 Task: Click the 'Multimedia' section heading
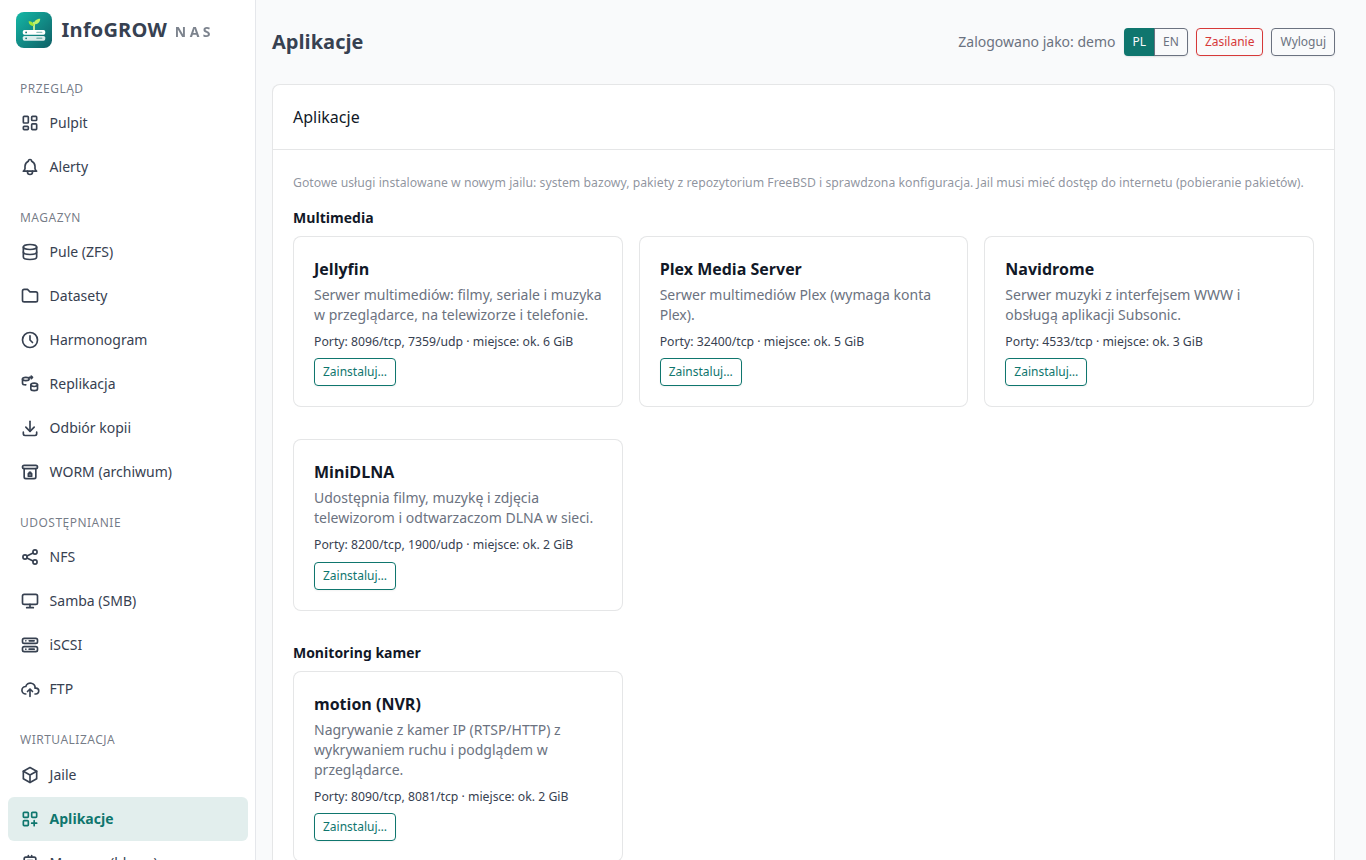coord(333,218)
